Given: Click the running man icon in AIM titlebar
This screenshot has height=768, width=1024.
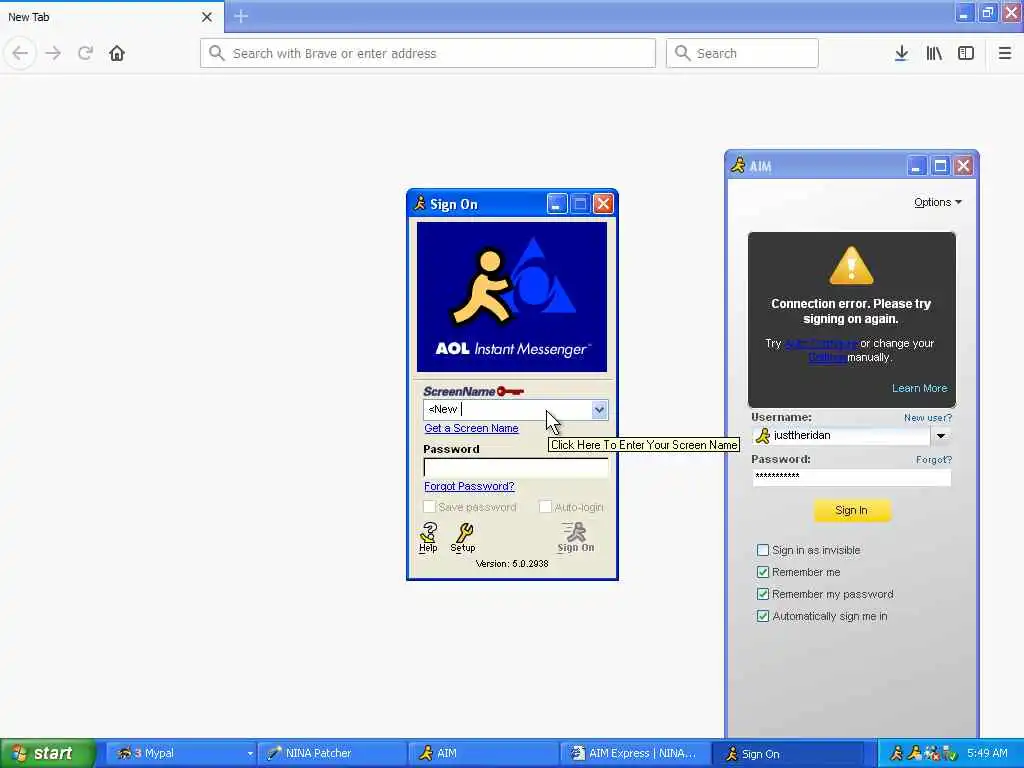Looking at the screenshot, I should click(x=739, y=165).
